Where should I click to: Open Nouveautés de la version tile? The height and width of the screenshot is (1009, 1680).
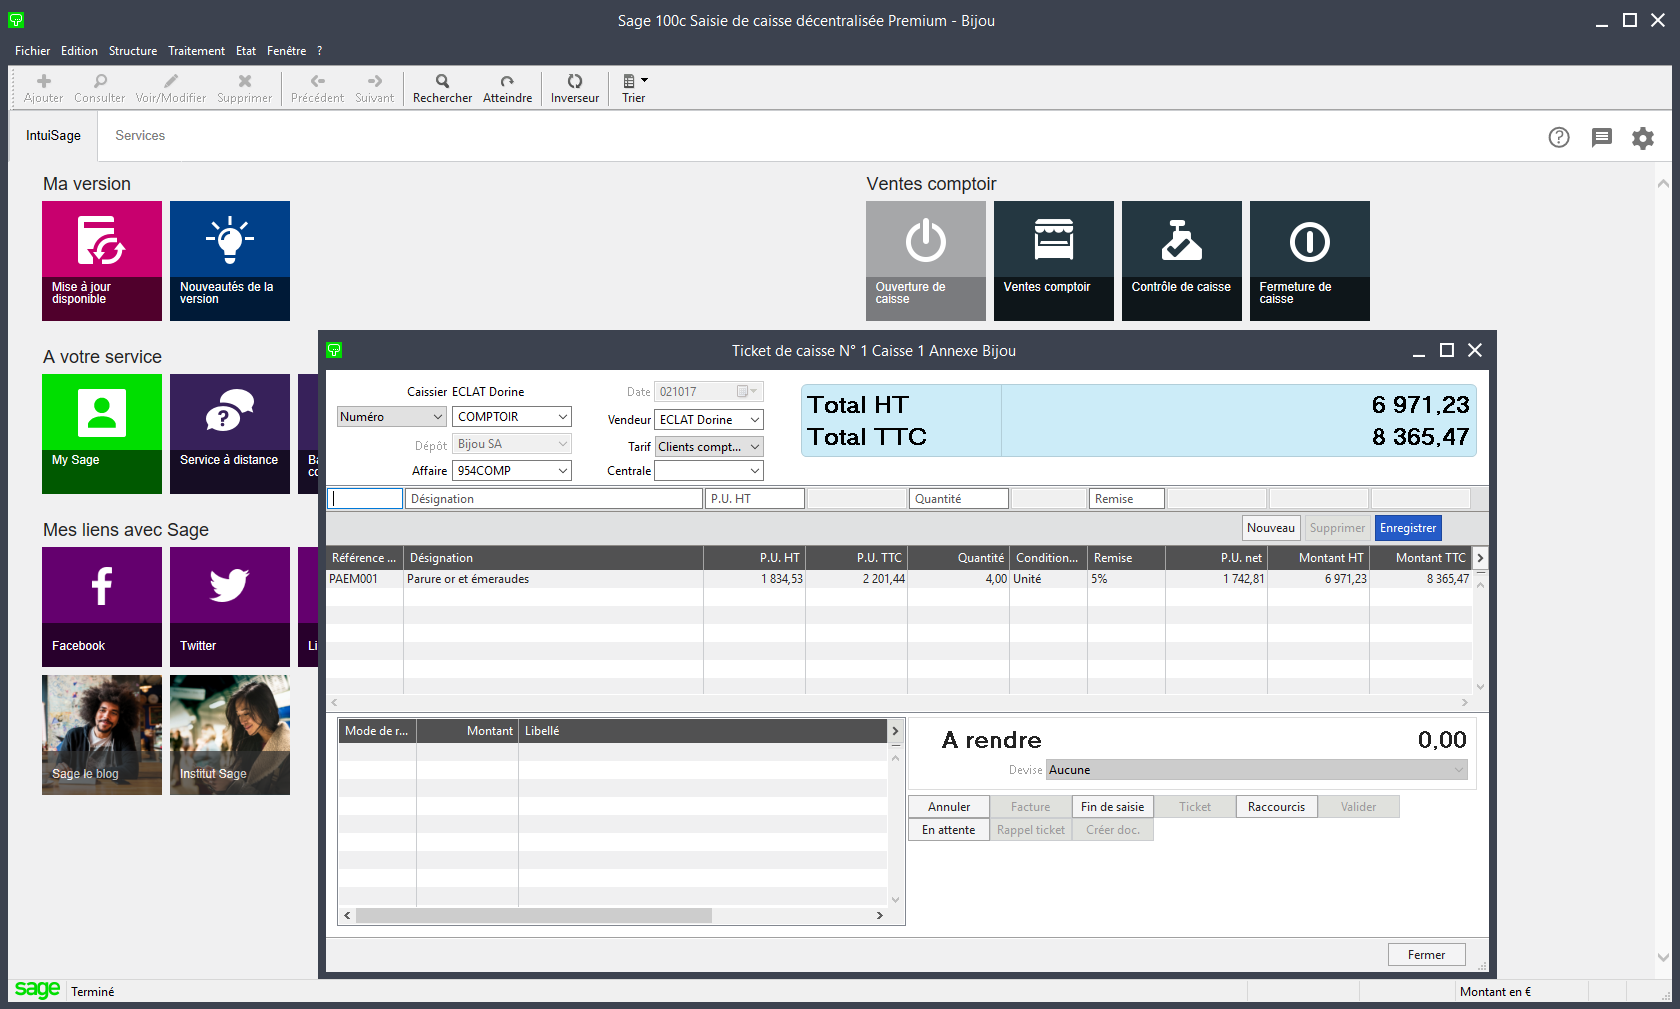point(230,261)
